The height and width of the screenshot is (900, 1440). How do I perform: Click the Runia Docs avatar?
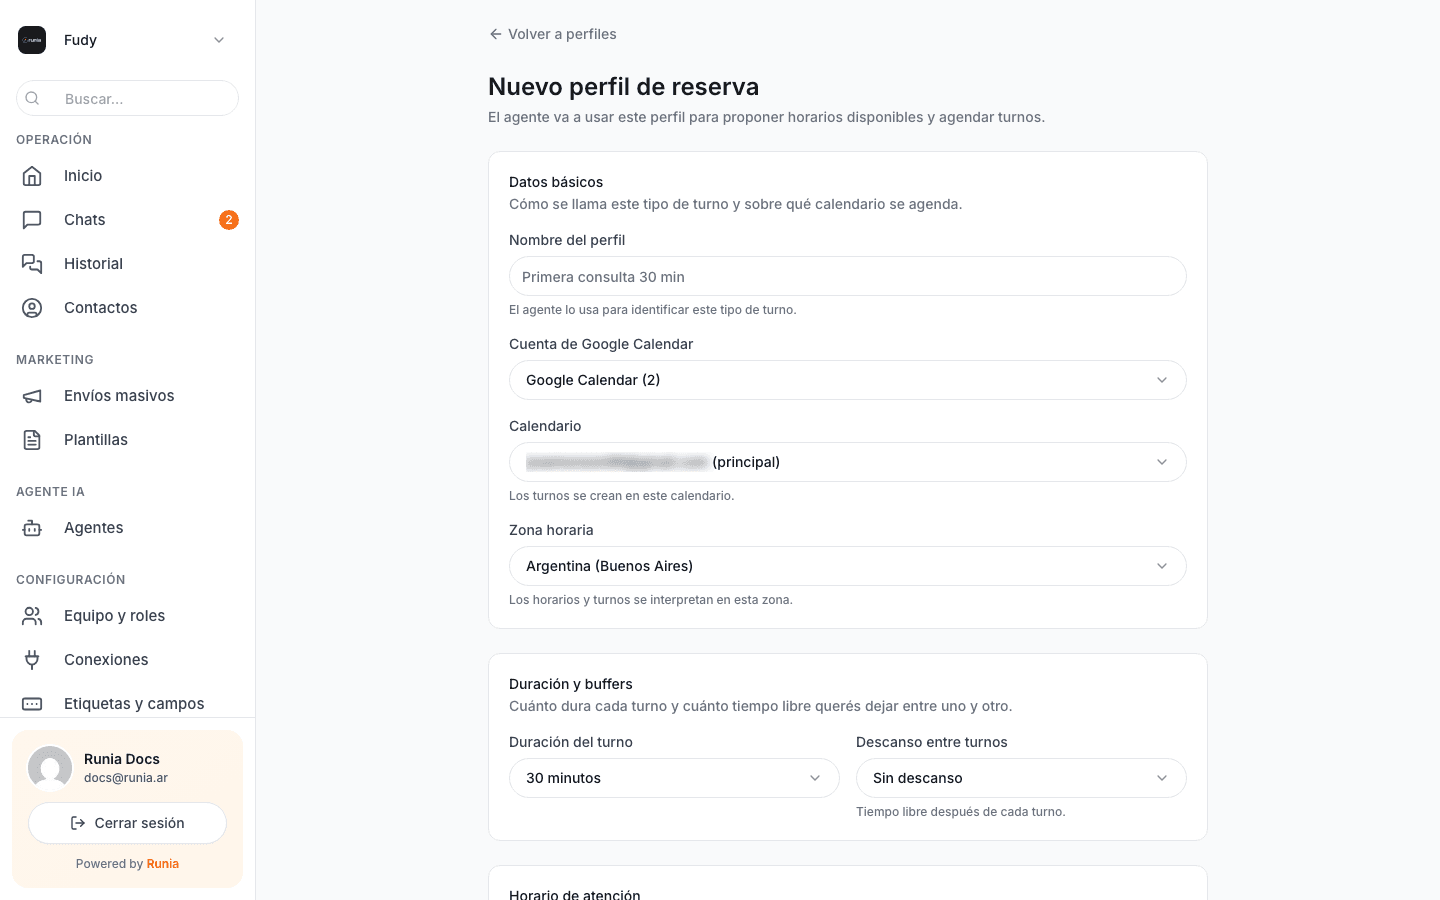[x=50, y=768]
